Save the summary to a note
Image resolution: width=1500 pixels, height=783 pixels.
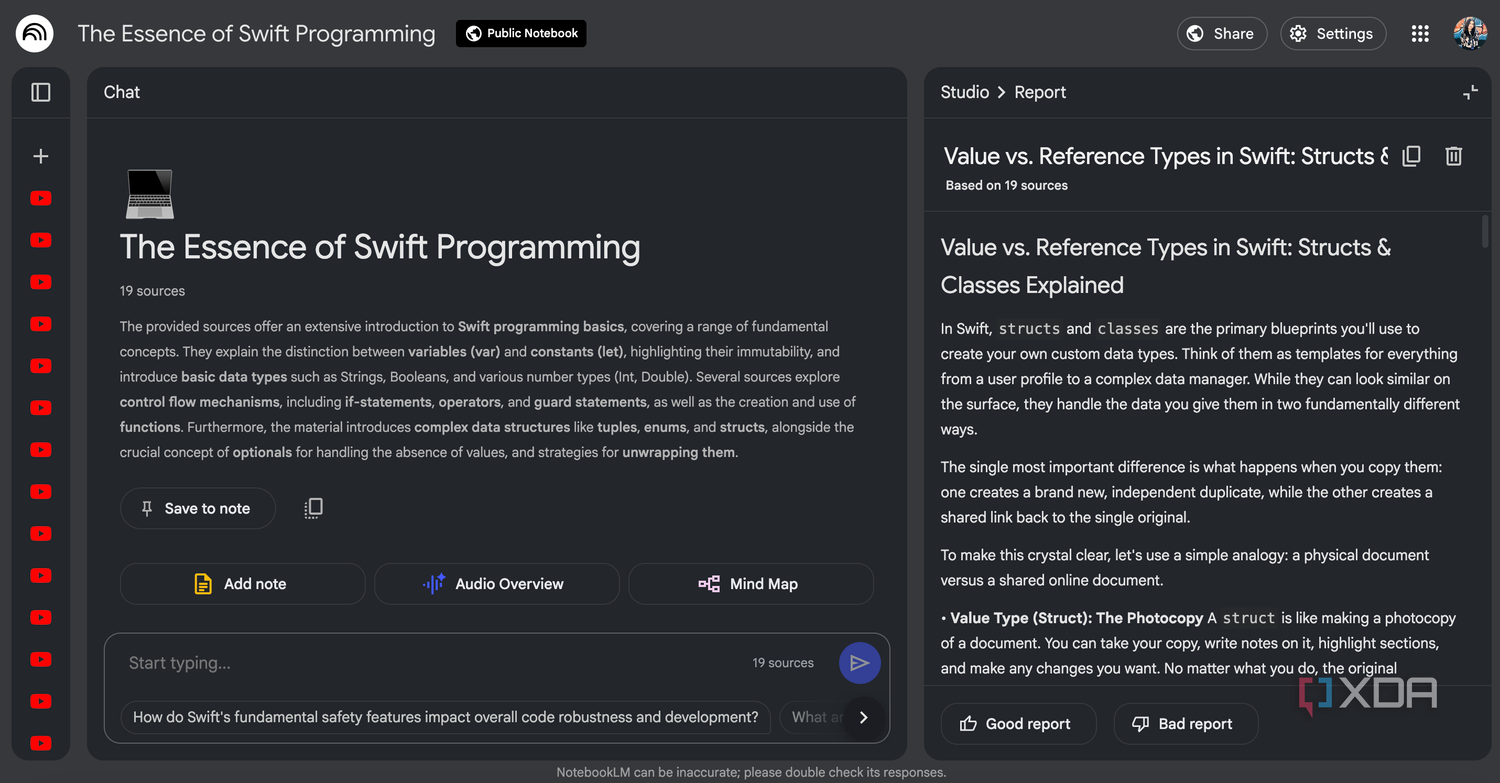tap(198, 508)
